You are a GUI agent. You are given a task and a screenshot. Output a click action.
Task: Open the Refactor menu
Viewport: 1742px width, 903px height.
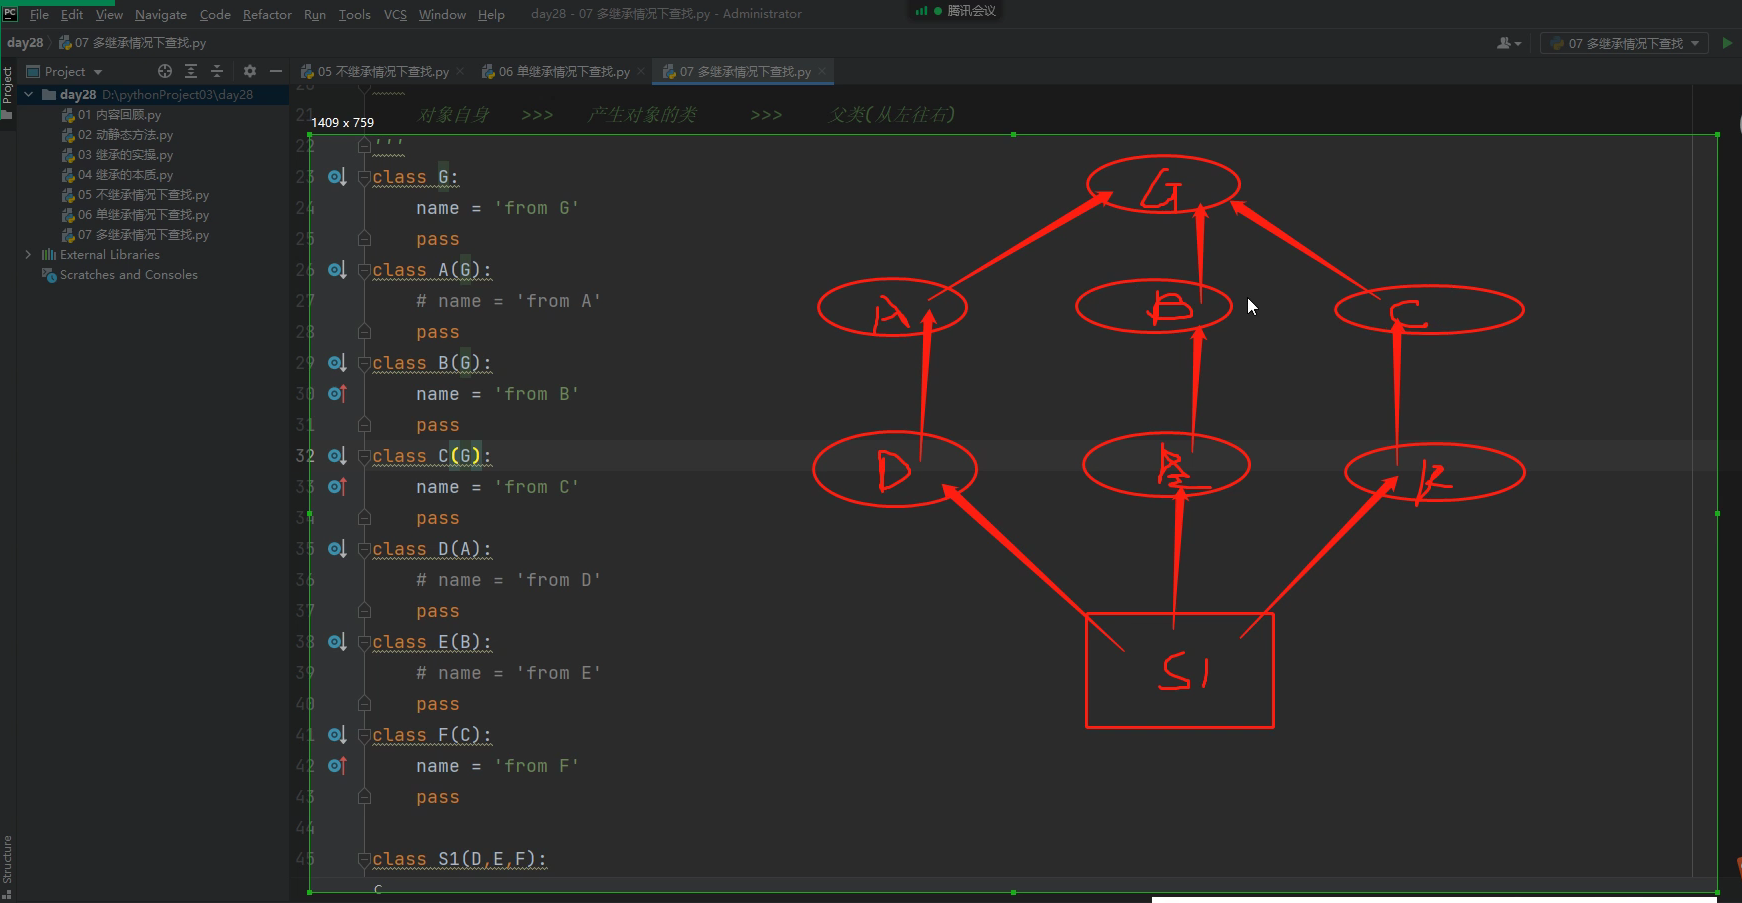click(267, 14)
